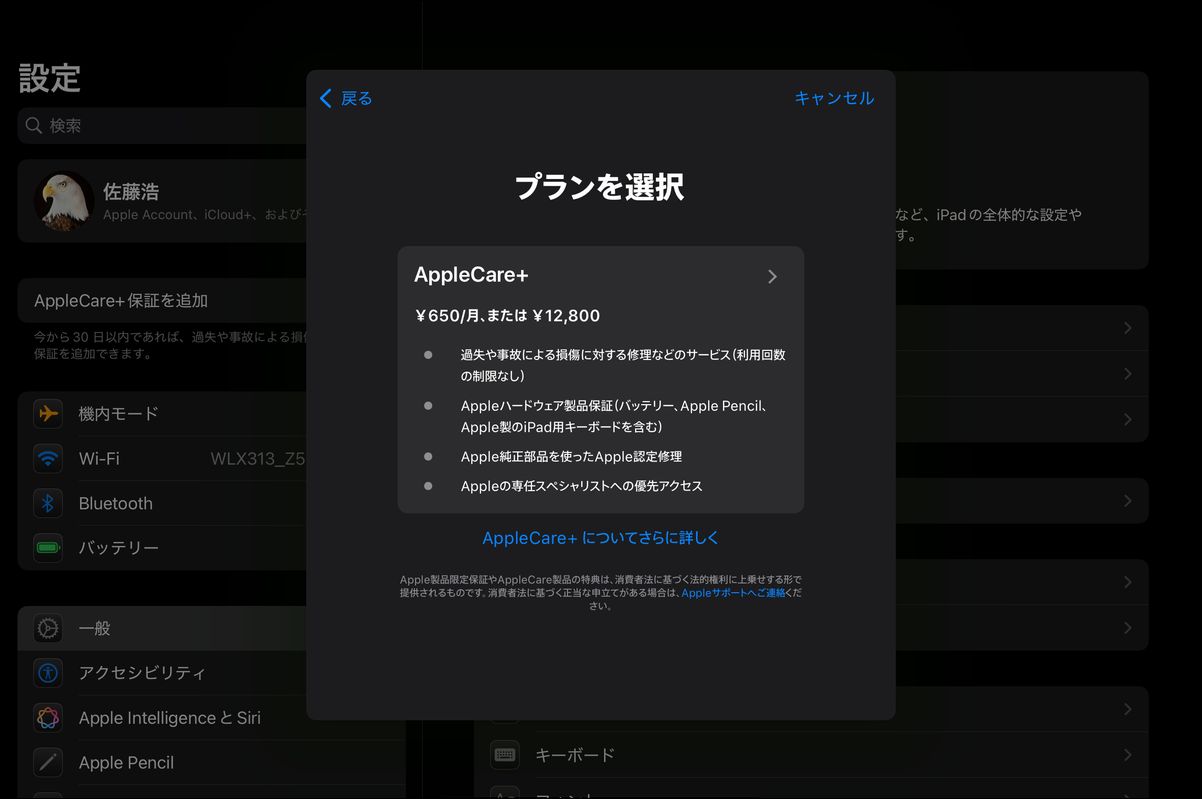Select the gear icon for 一般
Image resolution: width=1202 pixels, height=799 pixels.
pyautogui.click(x=48, y=628)
